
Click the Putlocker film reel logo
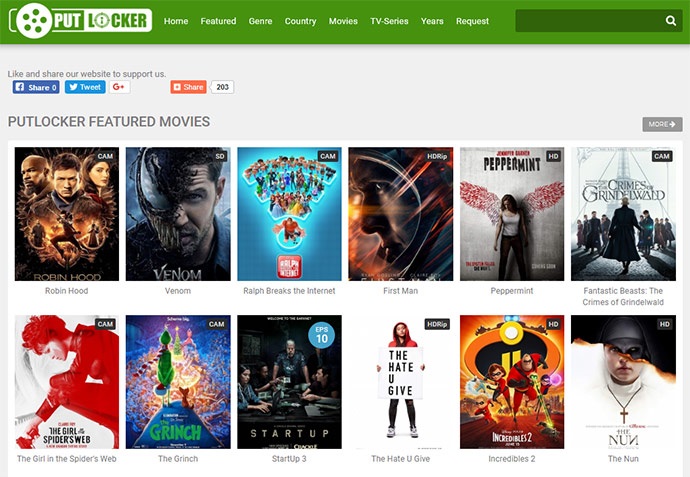81,21
